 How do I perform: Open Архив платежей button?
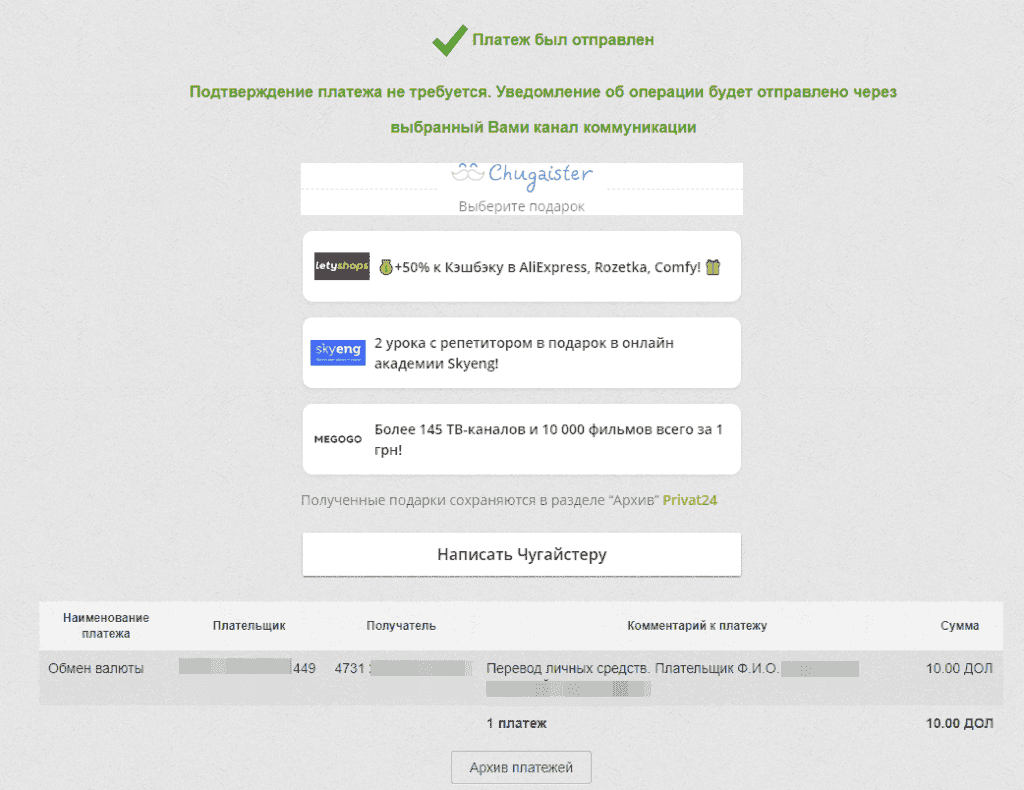(521, 768)
